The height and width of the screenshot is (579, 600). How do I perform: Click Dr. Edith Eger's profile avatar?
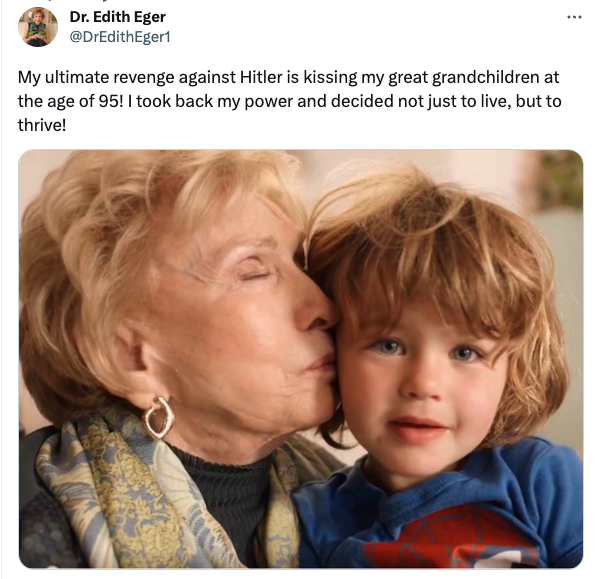click(38, 27)
